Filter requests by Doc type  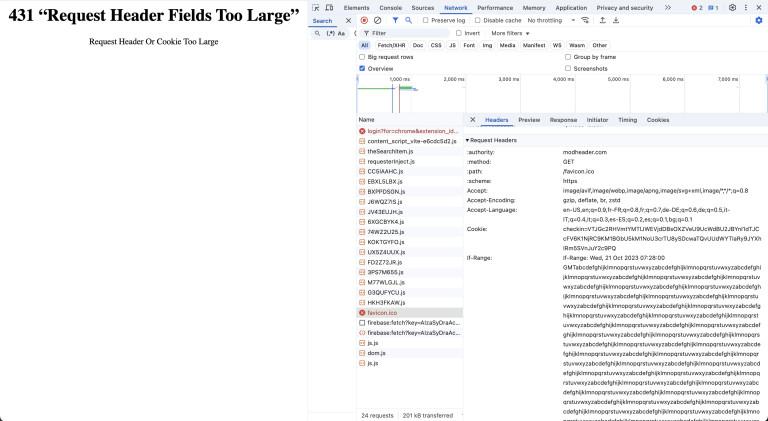(x=418, y=45)
